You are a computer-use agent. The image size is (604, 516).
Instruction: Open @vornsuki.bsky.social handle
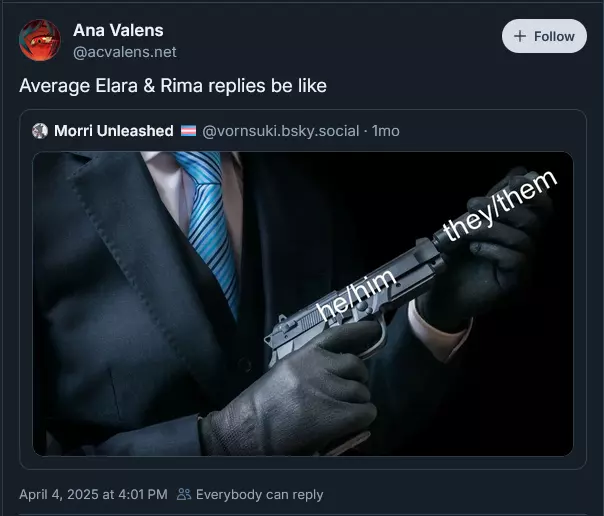tap(280, 131)
